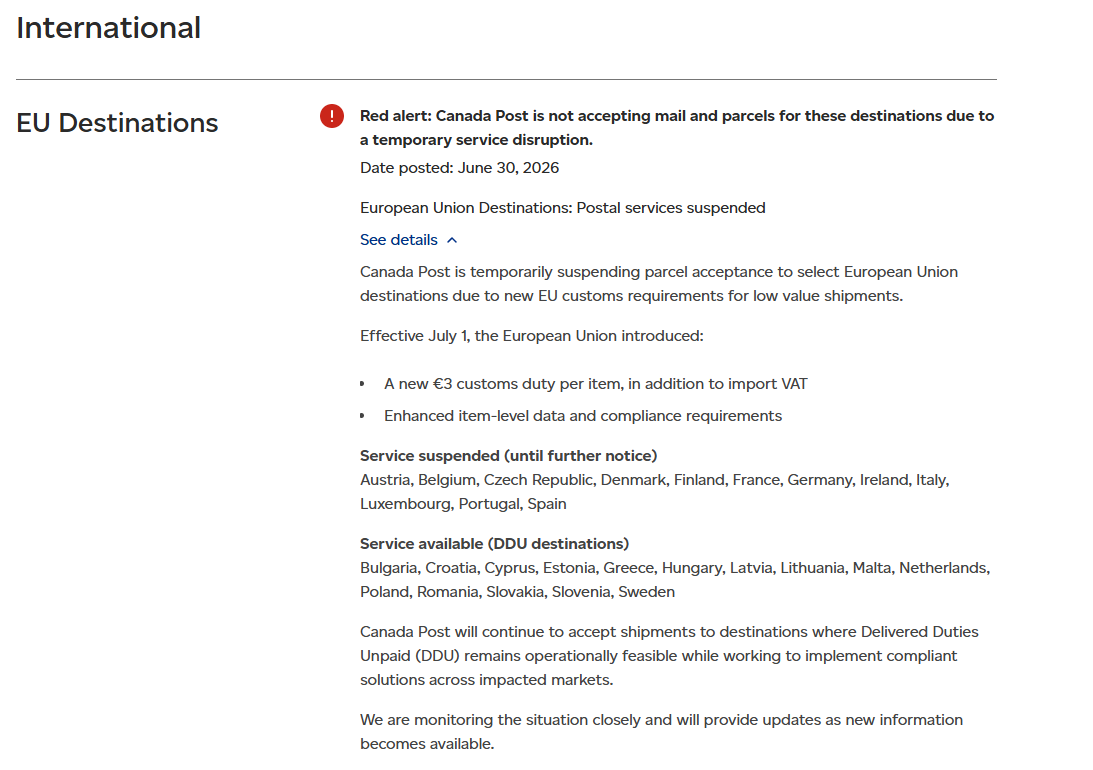Viewport: 1093px width, 770px height.
Task: Click the Postal services suspended subtitle
Action: 563,208
